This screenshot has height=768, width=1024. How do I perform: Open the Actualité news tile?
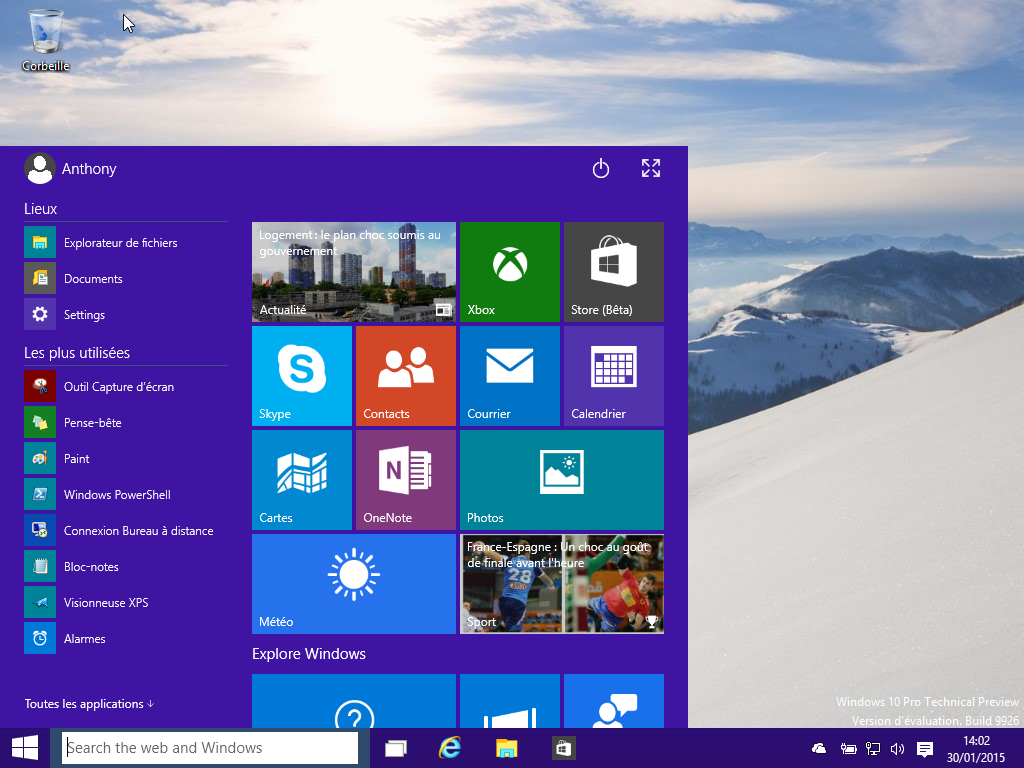pos(353,271)
